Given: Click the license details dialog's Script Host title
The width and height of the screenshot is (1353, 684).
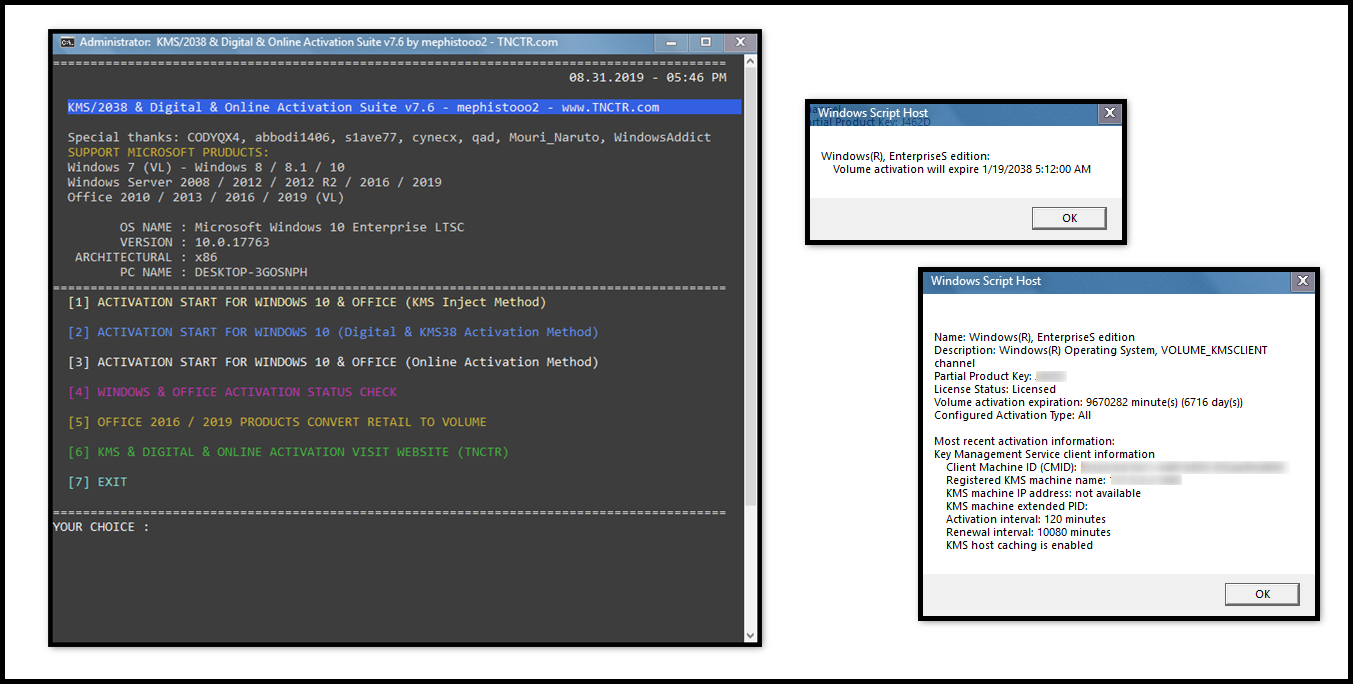Looking at the screenshot, I should coord(986,281).
